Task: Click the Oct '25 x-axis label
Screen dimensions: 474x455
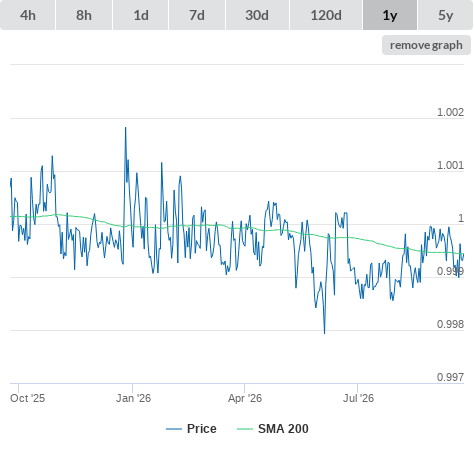Action: (27, 398)
